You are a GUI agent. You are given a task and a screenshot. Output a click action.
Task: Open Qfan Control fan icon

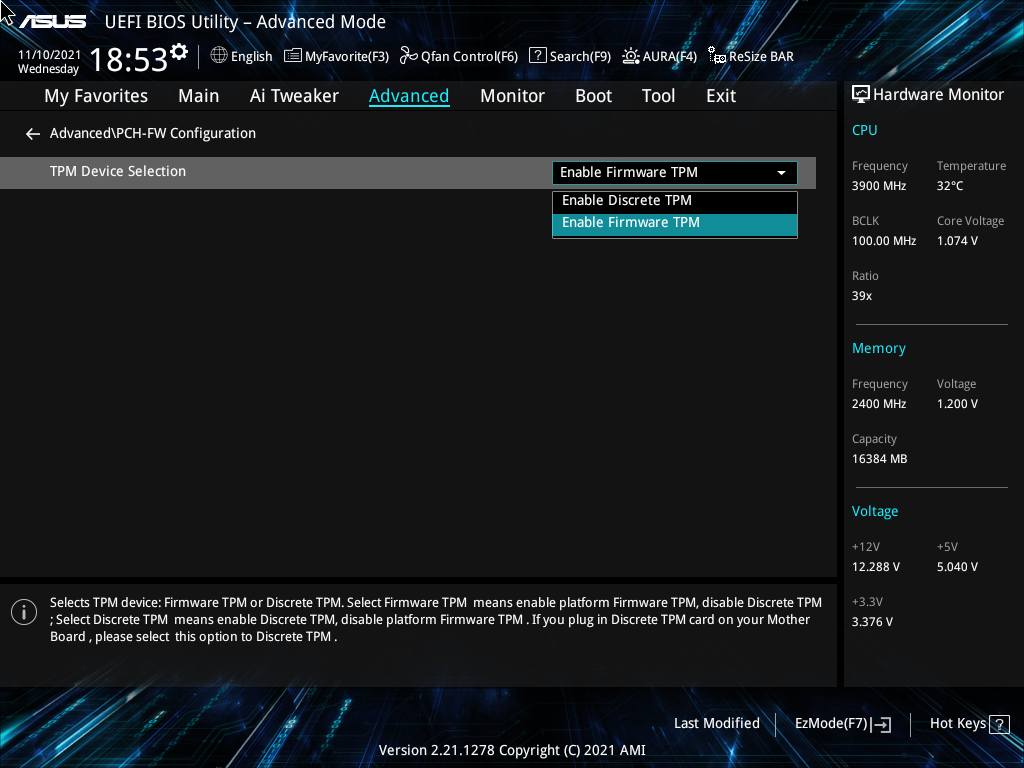pos(409,56)
